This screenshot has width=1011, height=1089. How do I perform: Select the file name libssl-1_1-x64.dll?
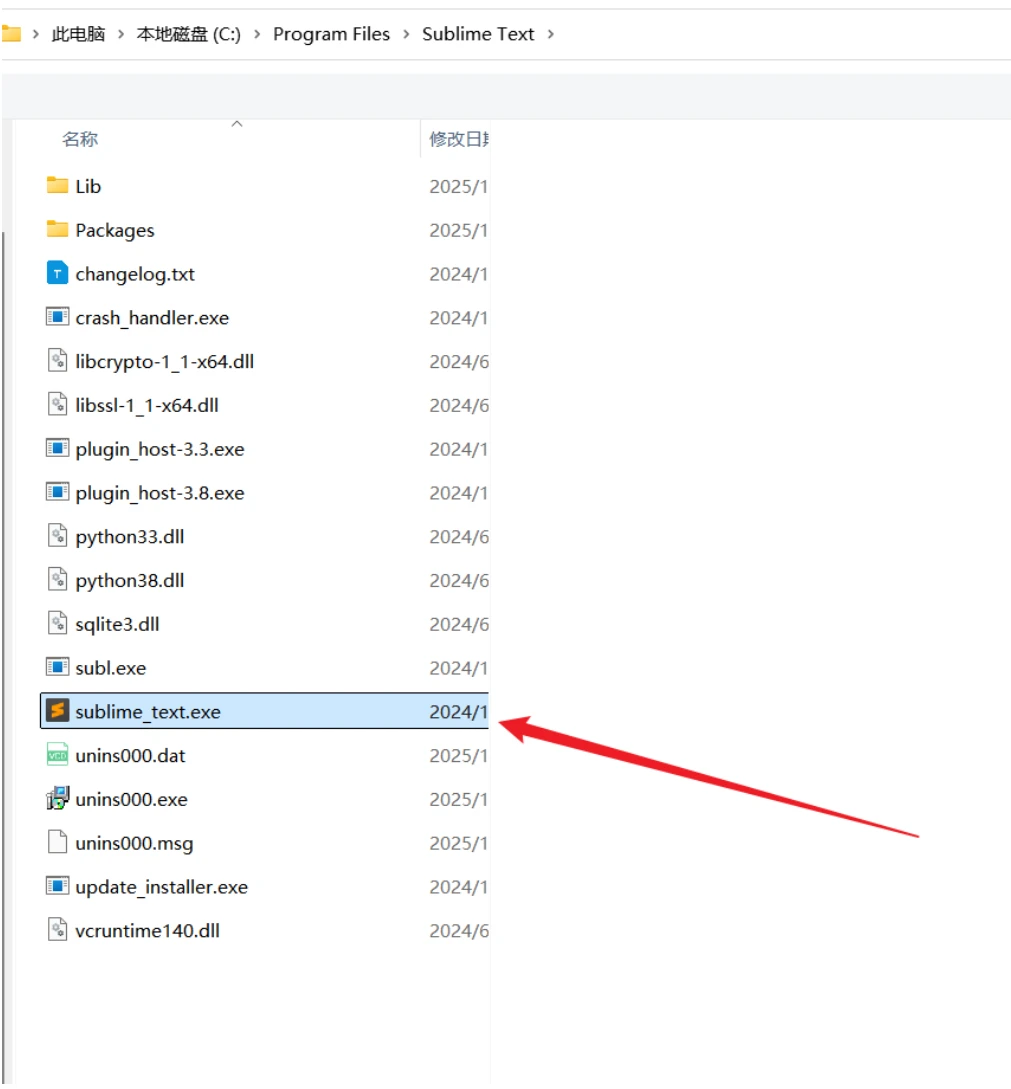click(147, 406)
